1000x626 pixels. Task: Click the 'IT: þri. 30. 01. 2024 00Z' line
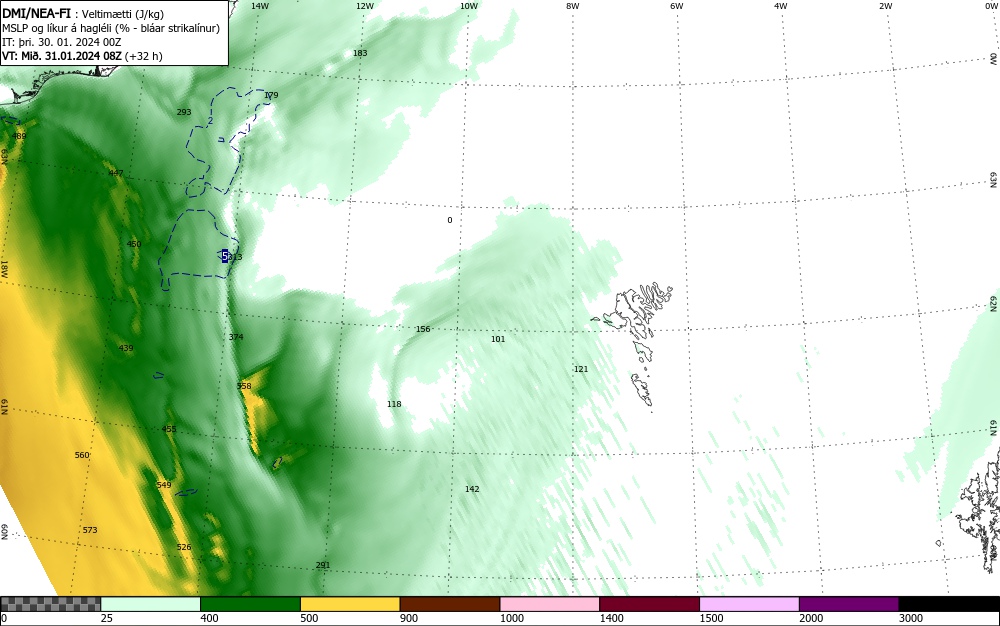[61, 42]
